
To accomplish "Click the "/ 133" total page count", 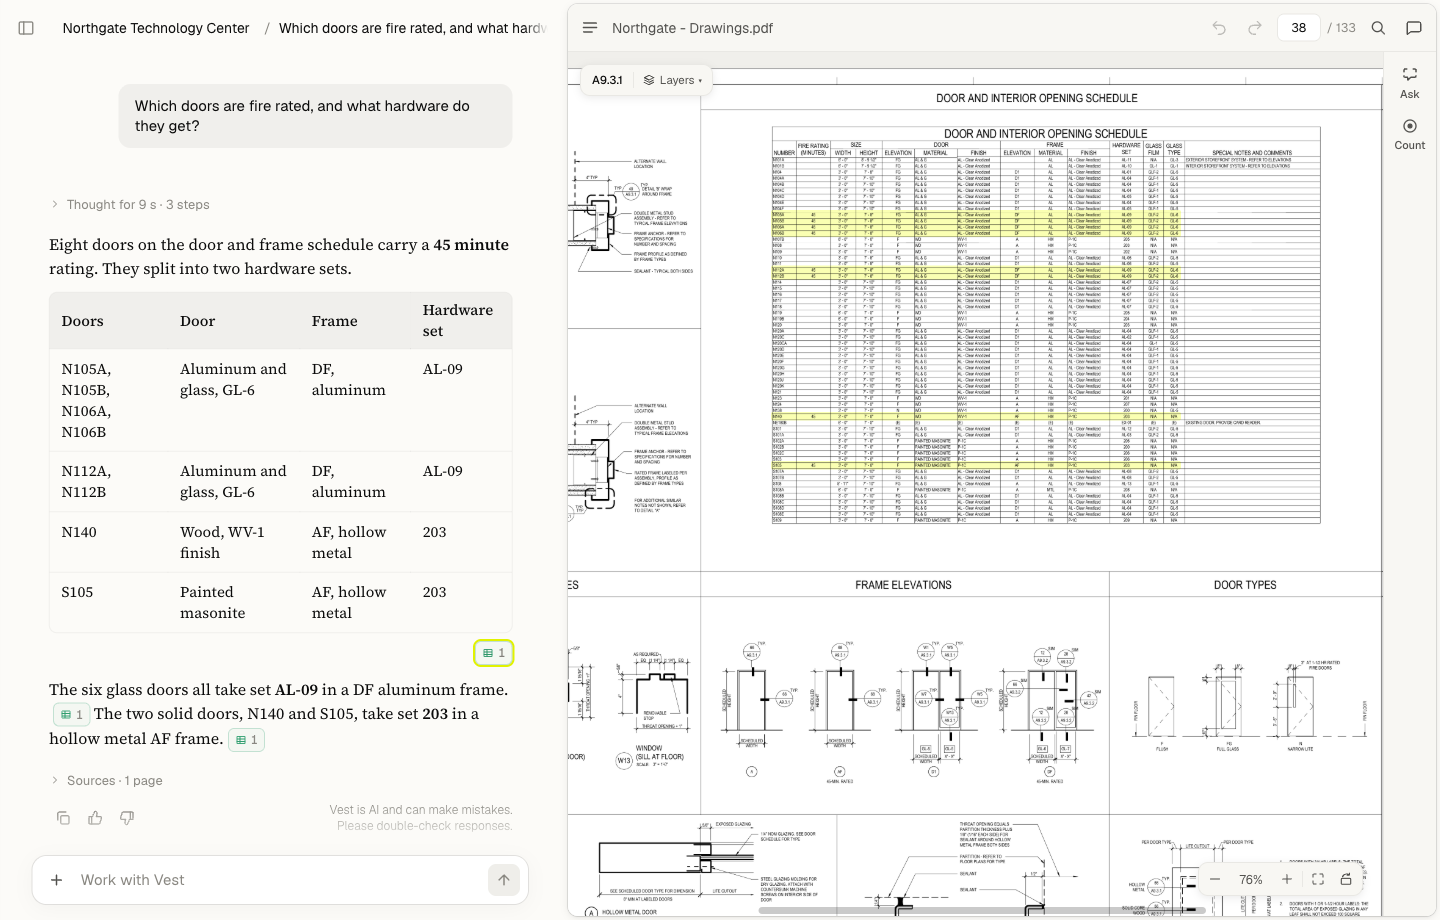I will pyautogui.click(x=1342, y=28).
